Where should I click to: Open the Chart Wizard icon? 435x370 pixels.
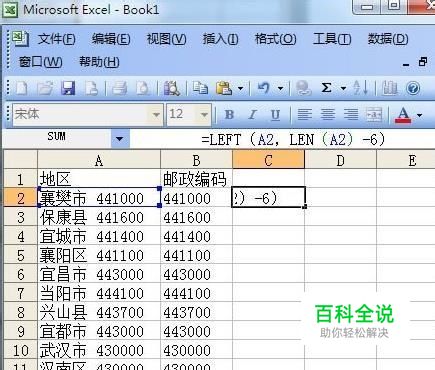click(x=390, y=88)
